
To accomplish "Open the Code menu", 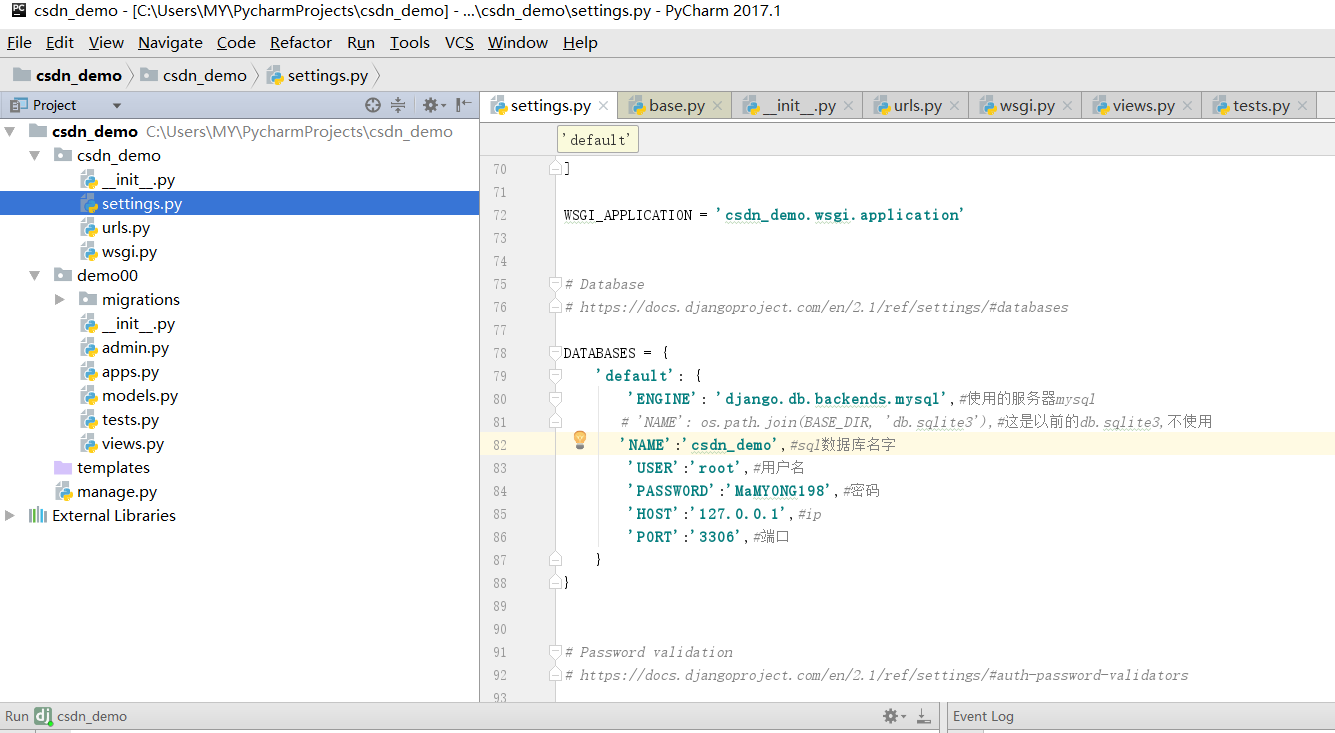I will click(236, 42).
